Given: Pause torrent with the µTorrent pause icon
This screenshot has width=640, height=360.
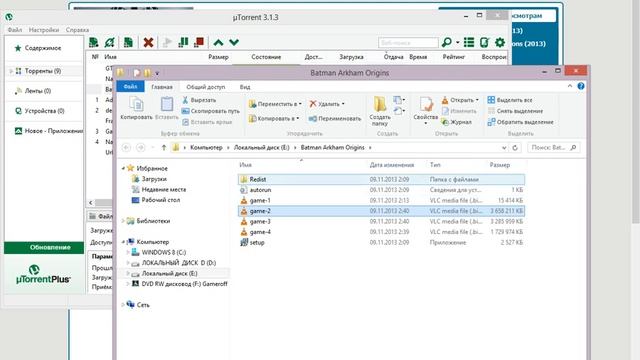Looking at the screenshot, I should (x=183, y=42).
